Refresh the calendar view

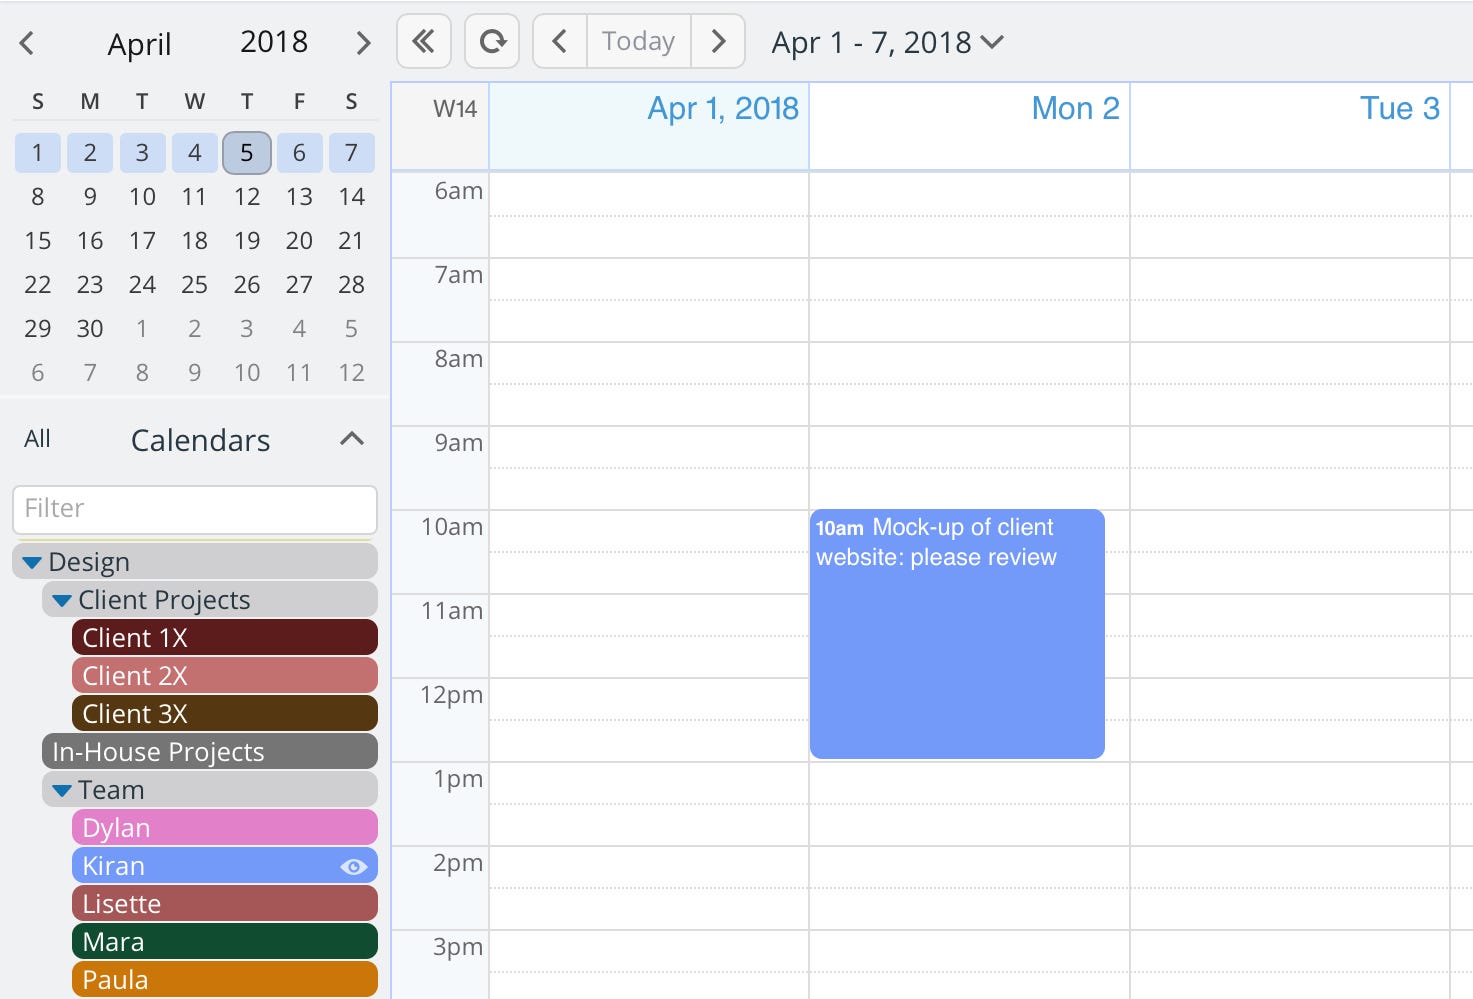491,41
